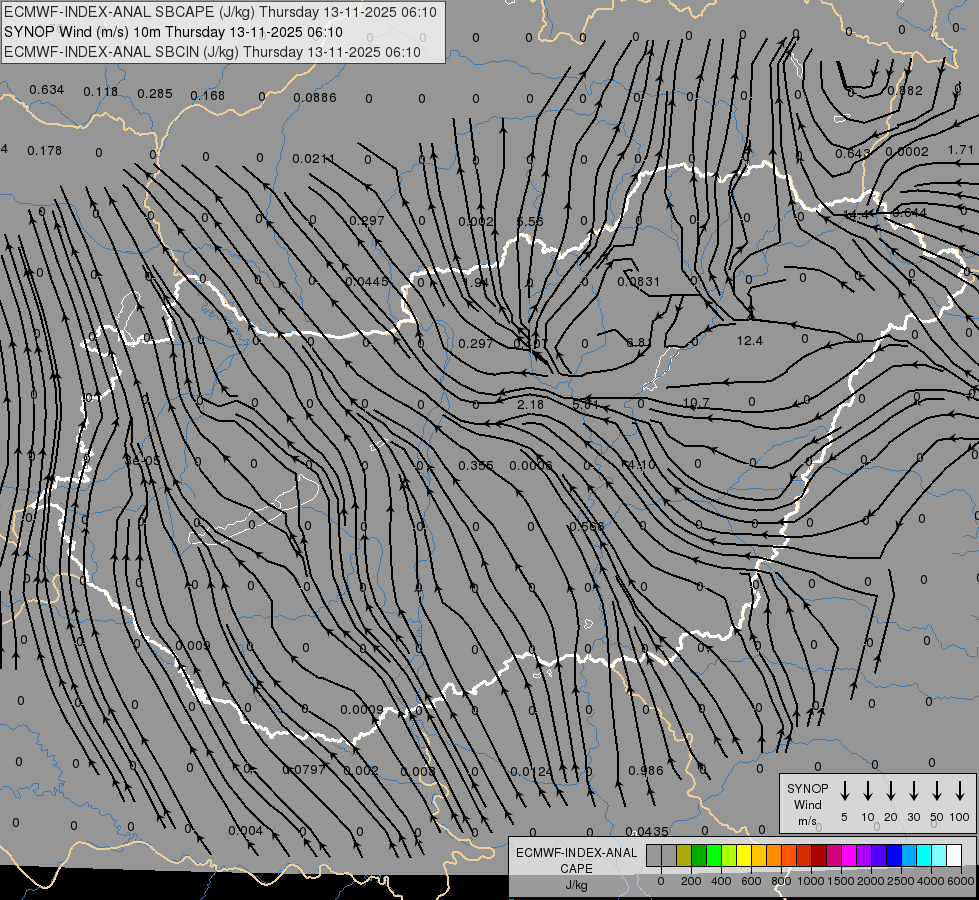Click the 5 m/s wind arrow in legend
Screen dimensions: 979x900
(x=844, y=790)
